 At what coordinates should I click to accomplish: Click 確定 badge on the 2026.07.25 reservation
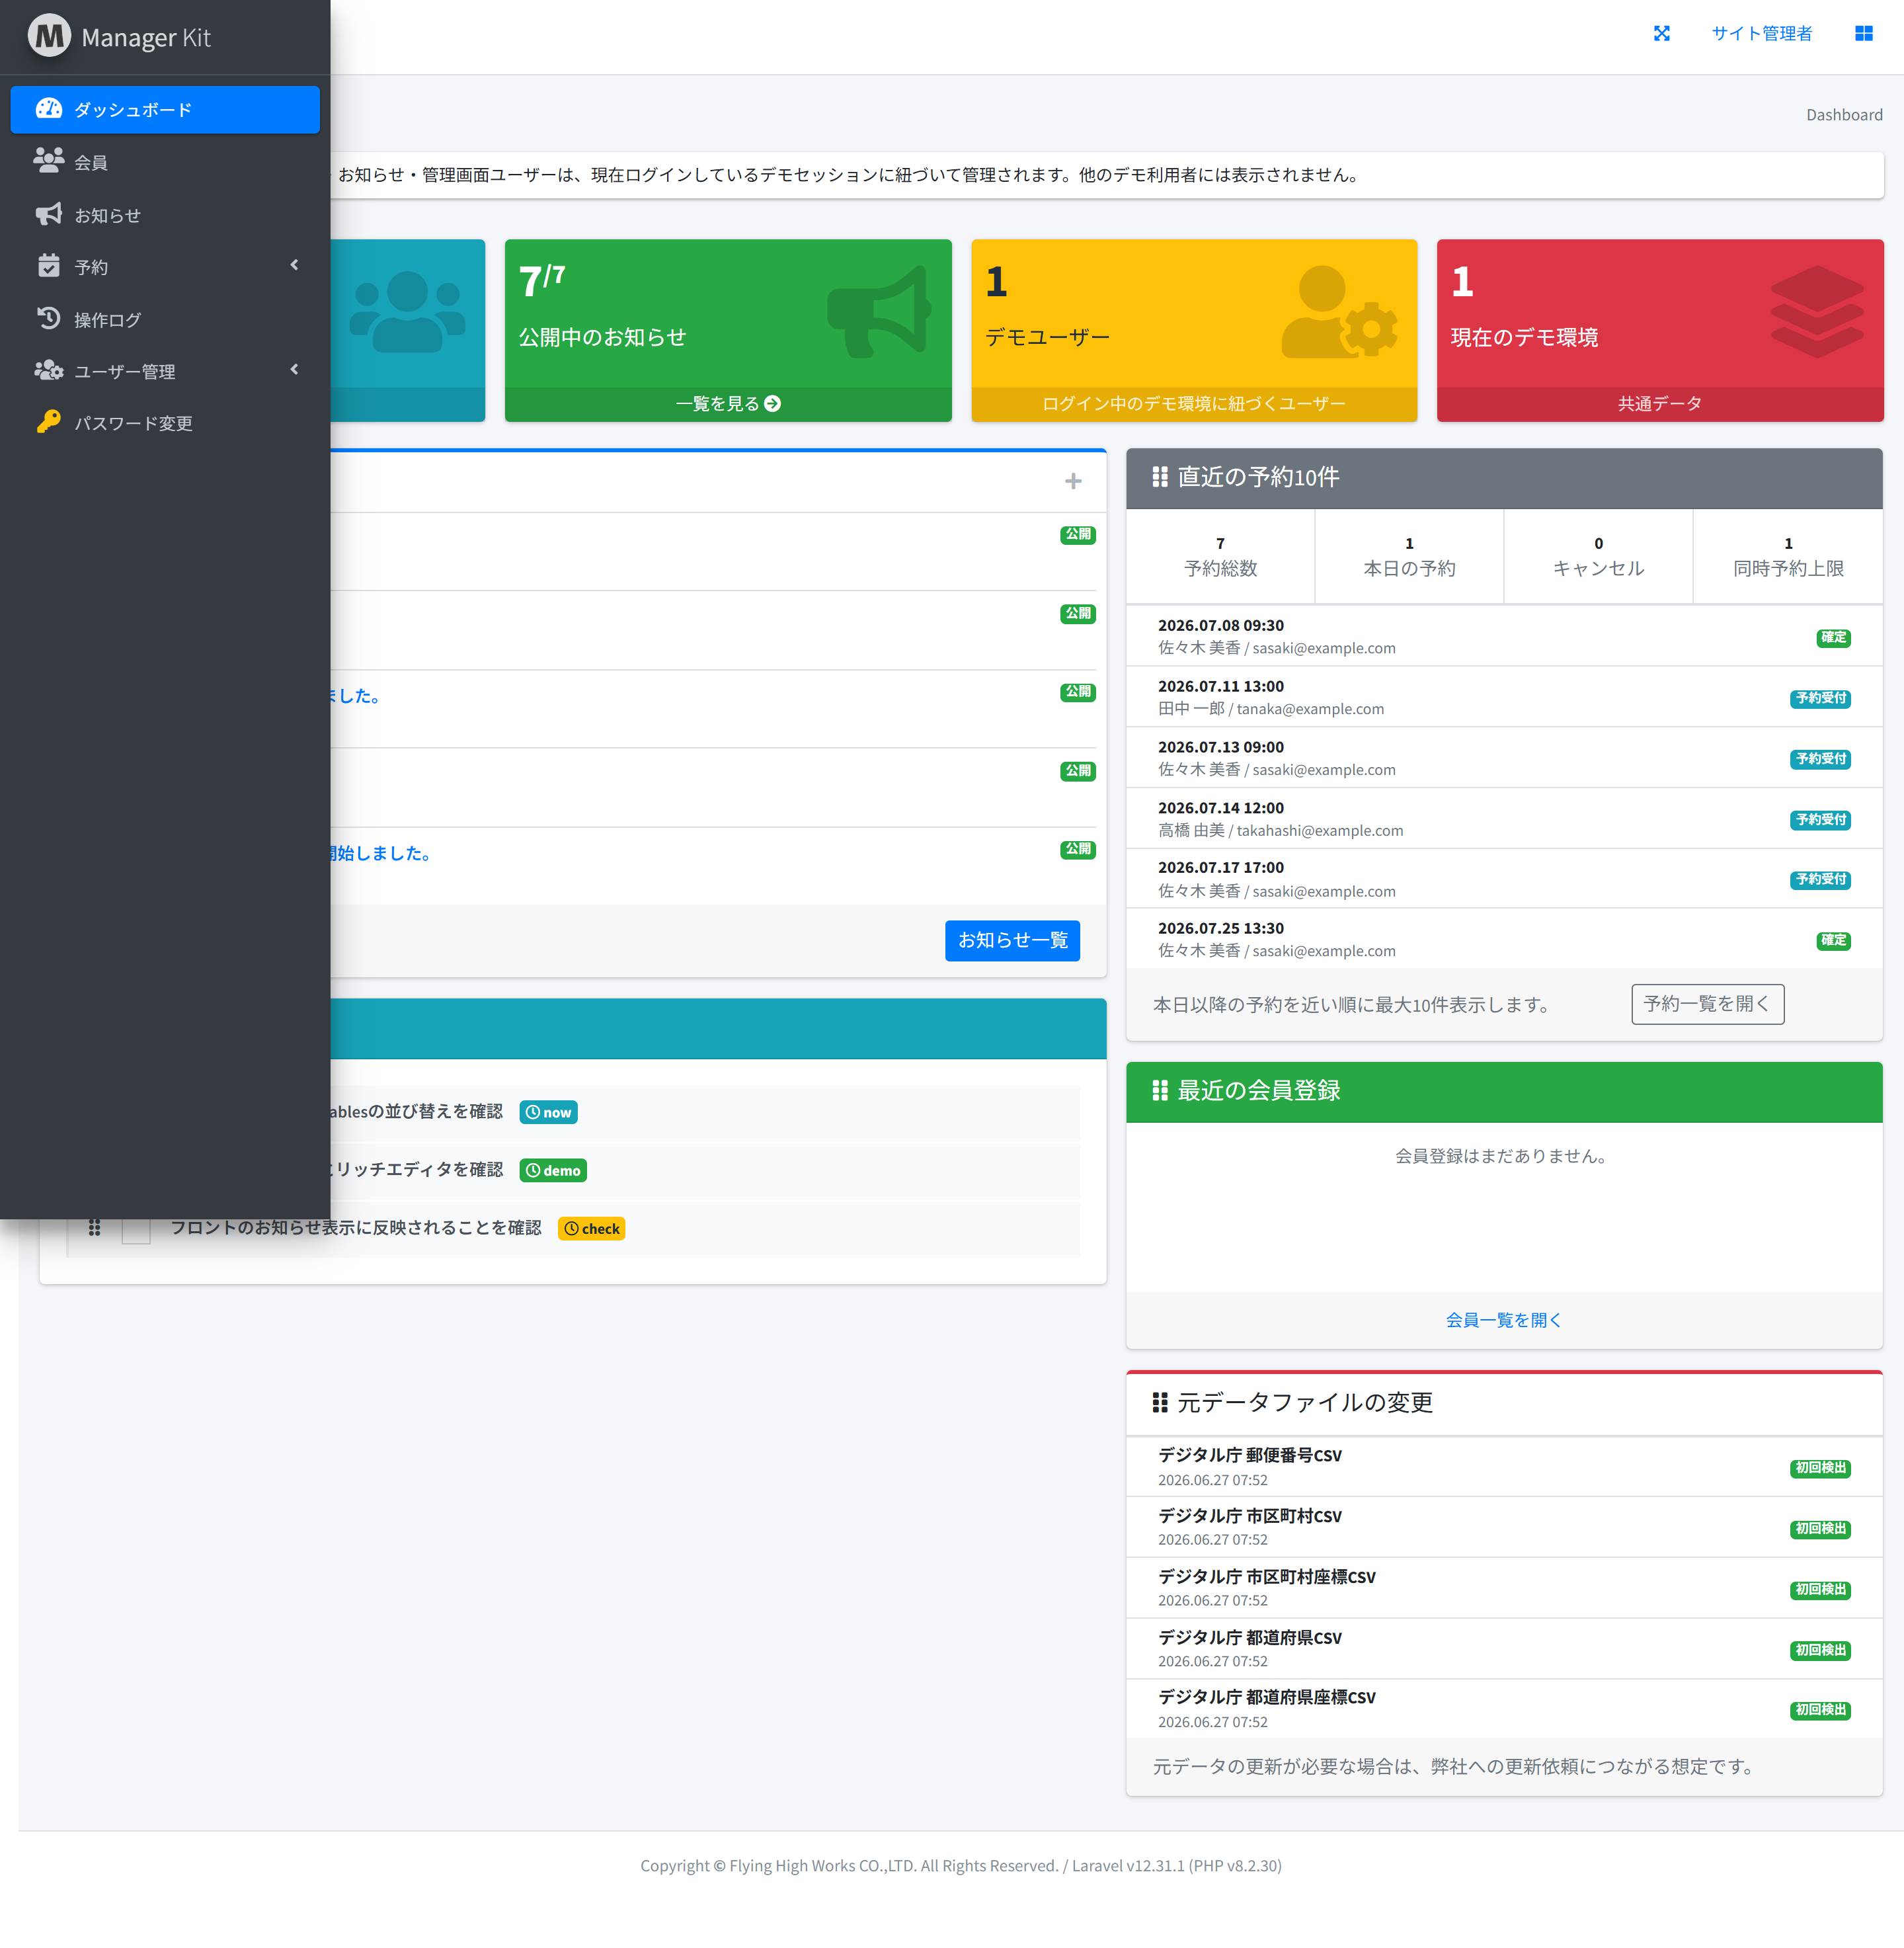(x=1833, y=940)
